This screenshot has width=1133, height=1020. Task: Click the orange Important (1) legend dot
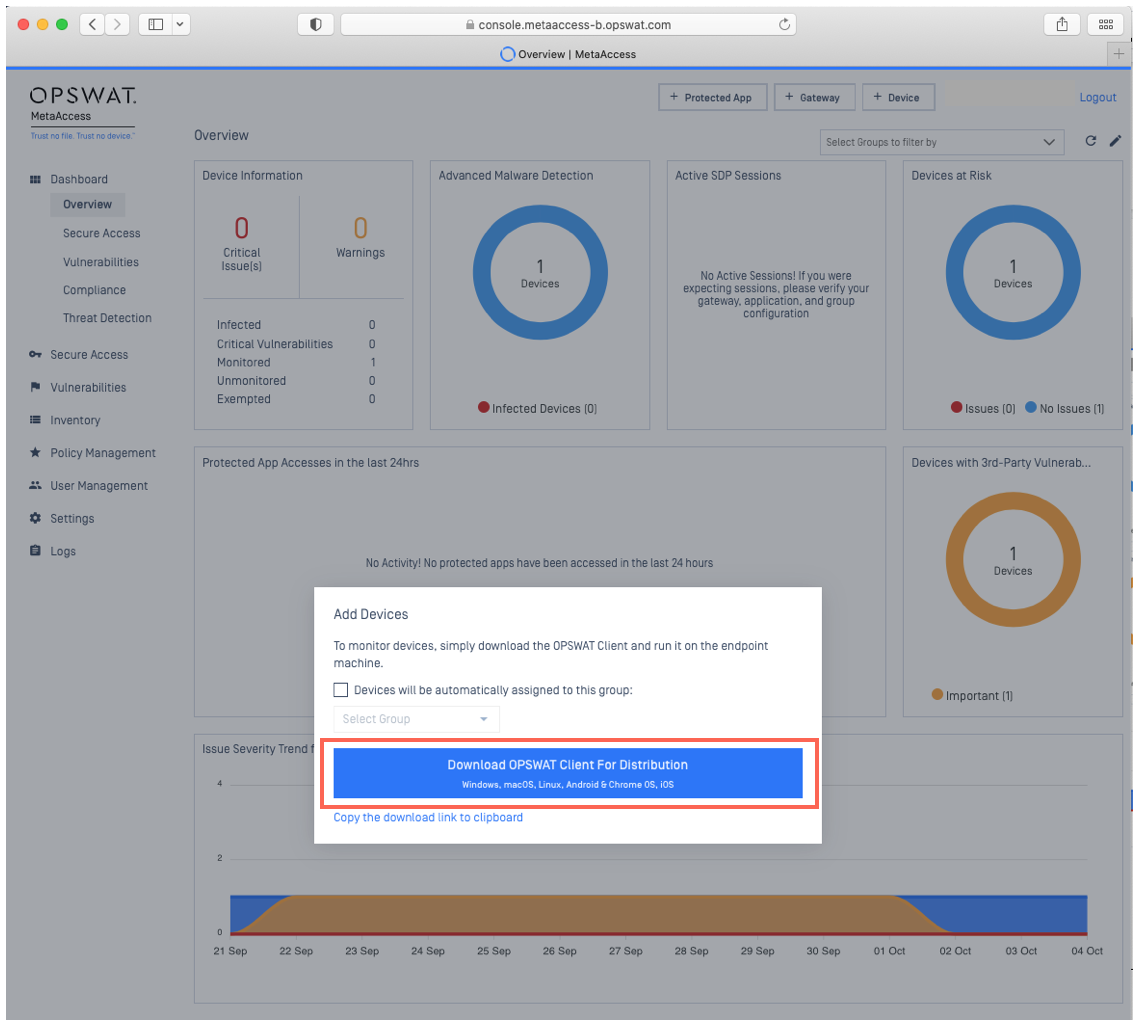point(937,695)
